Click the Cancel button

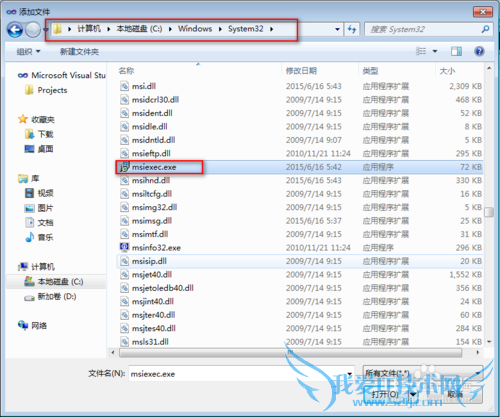[x=455, y=394]
